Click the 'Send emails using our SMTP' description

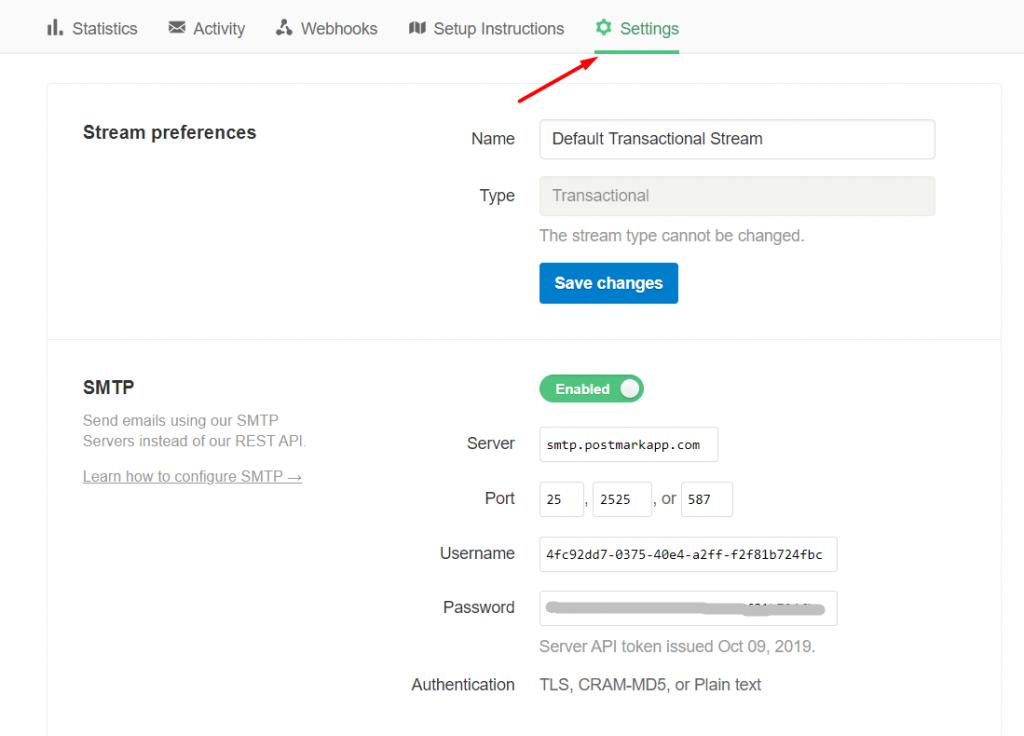coord(194,430)
